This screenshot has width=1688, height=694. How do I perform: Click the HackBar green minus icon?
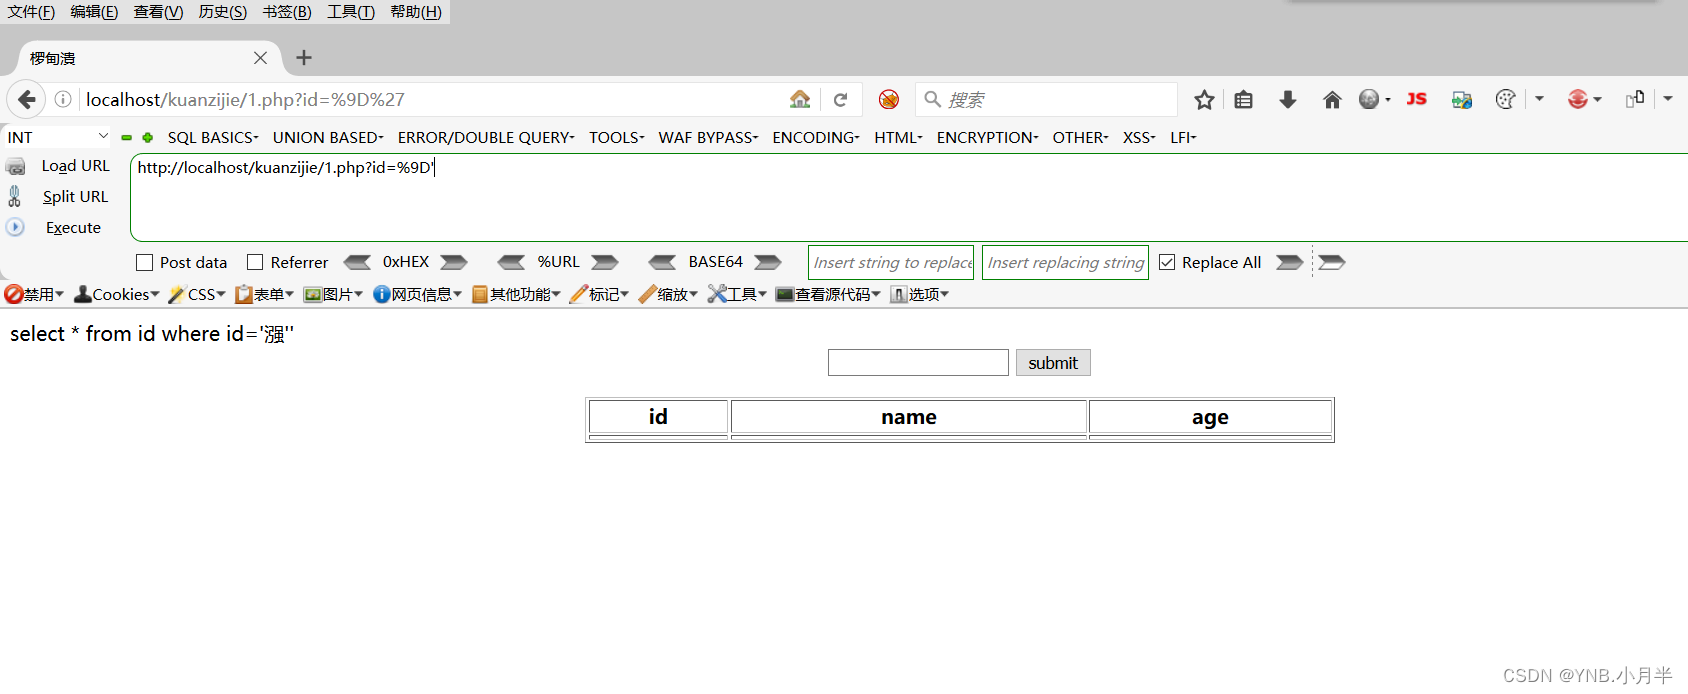click(126, 137)
